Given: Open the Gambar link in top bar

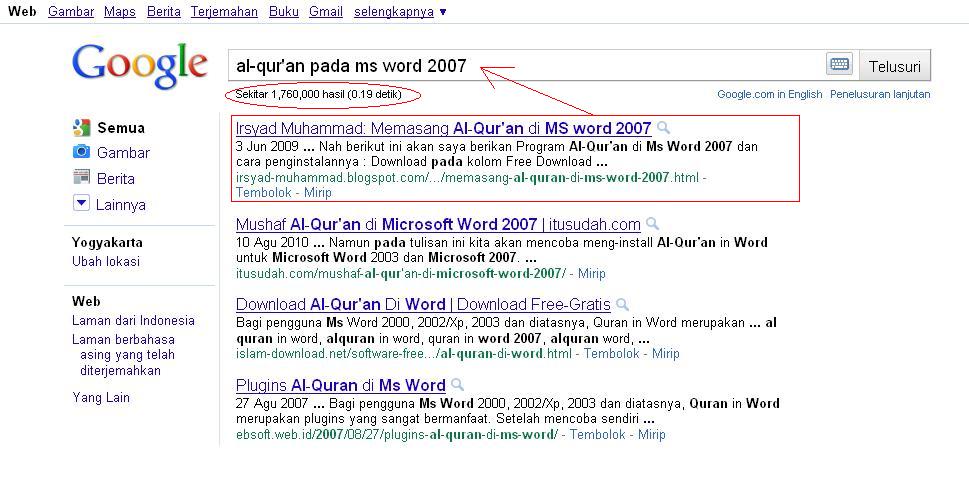Looking at the screenshot, I should (71, 12).
